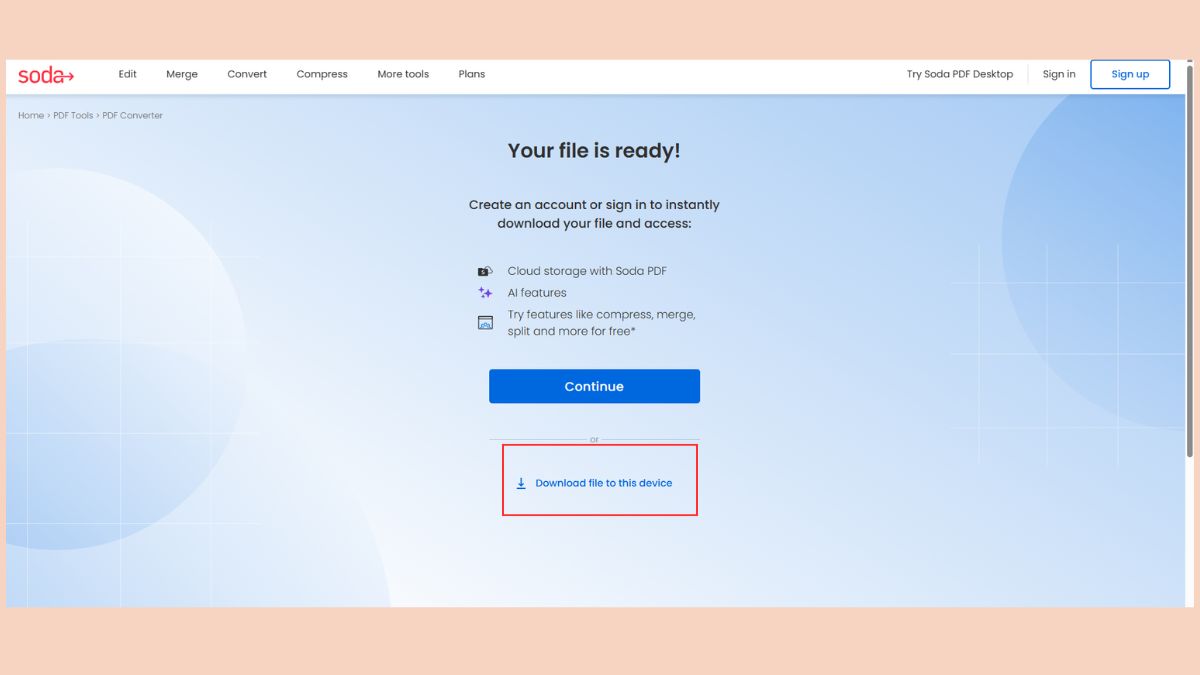Click the download arrow icon
Viewport: 1200px width, 675px height.
point(521,483)
